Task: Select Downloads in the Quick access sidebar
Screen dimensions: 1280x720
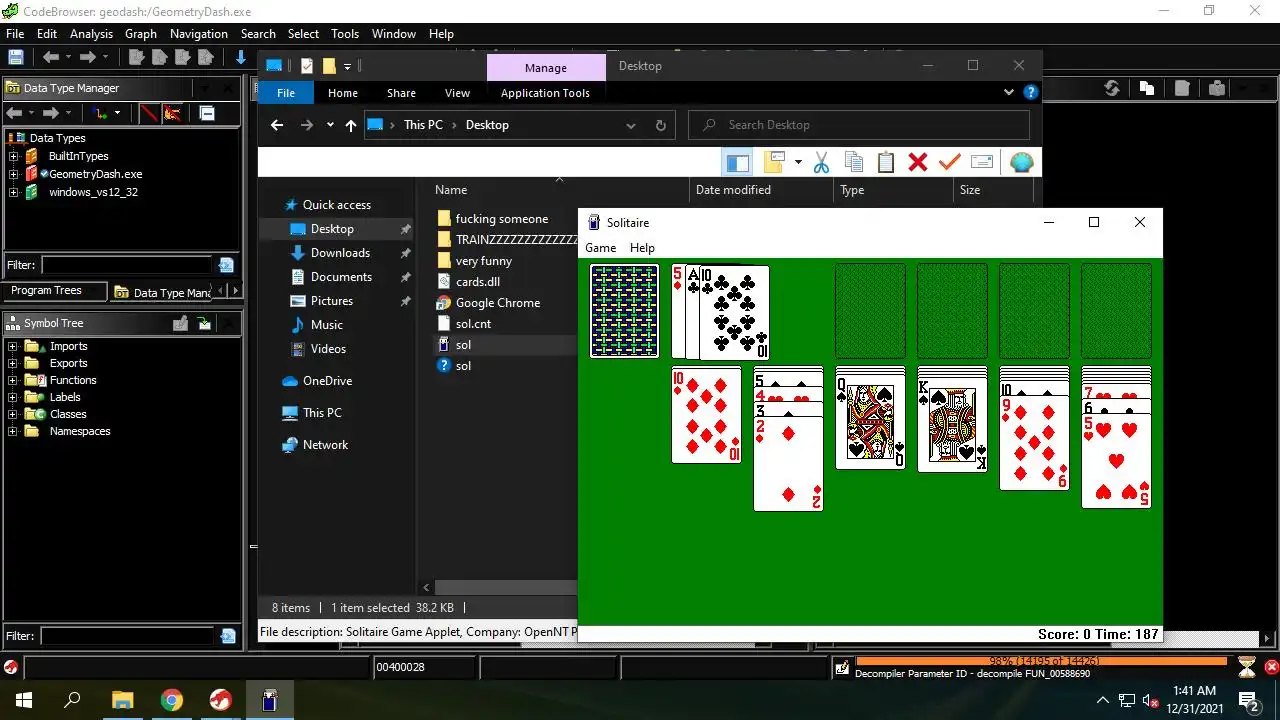Action: [340, 253]
